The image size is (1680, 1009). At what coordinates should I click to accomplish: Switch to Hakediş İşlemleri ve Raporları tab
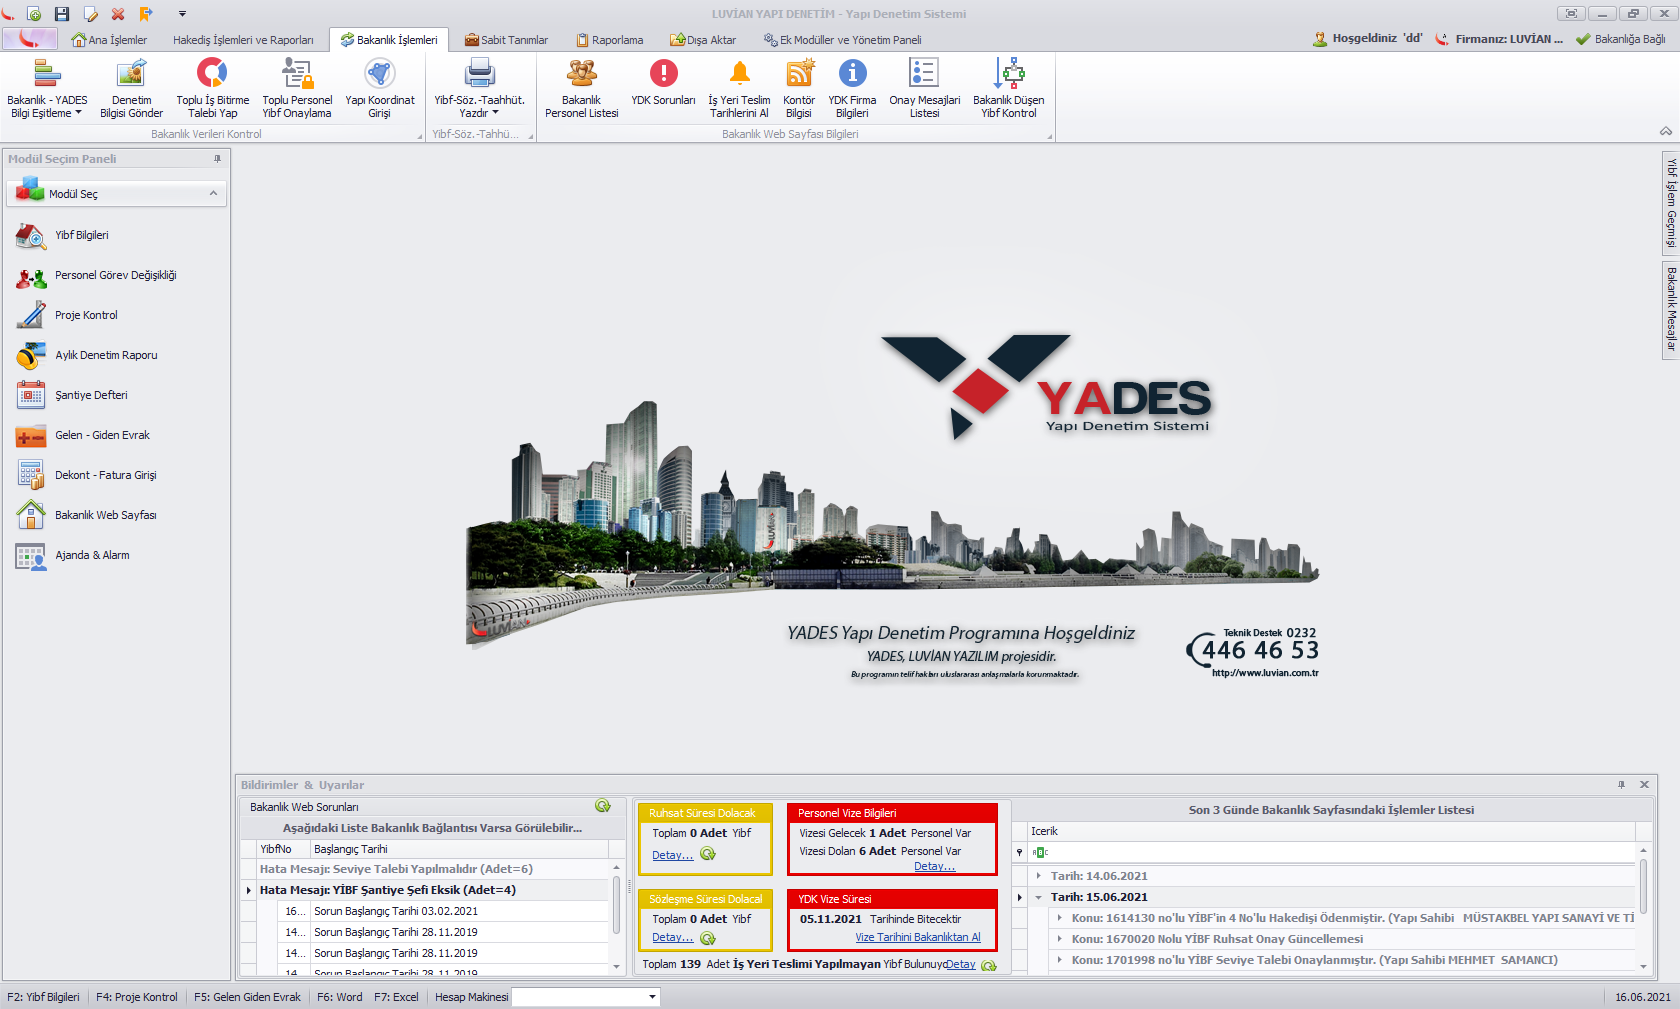243,40
